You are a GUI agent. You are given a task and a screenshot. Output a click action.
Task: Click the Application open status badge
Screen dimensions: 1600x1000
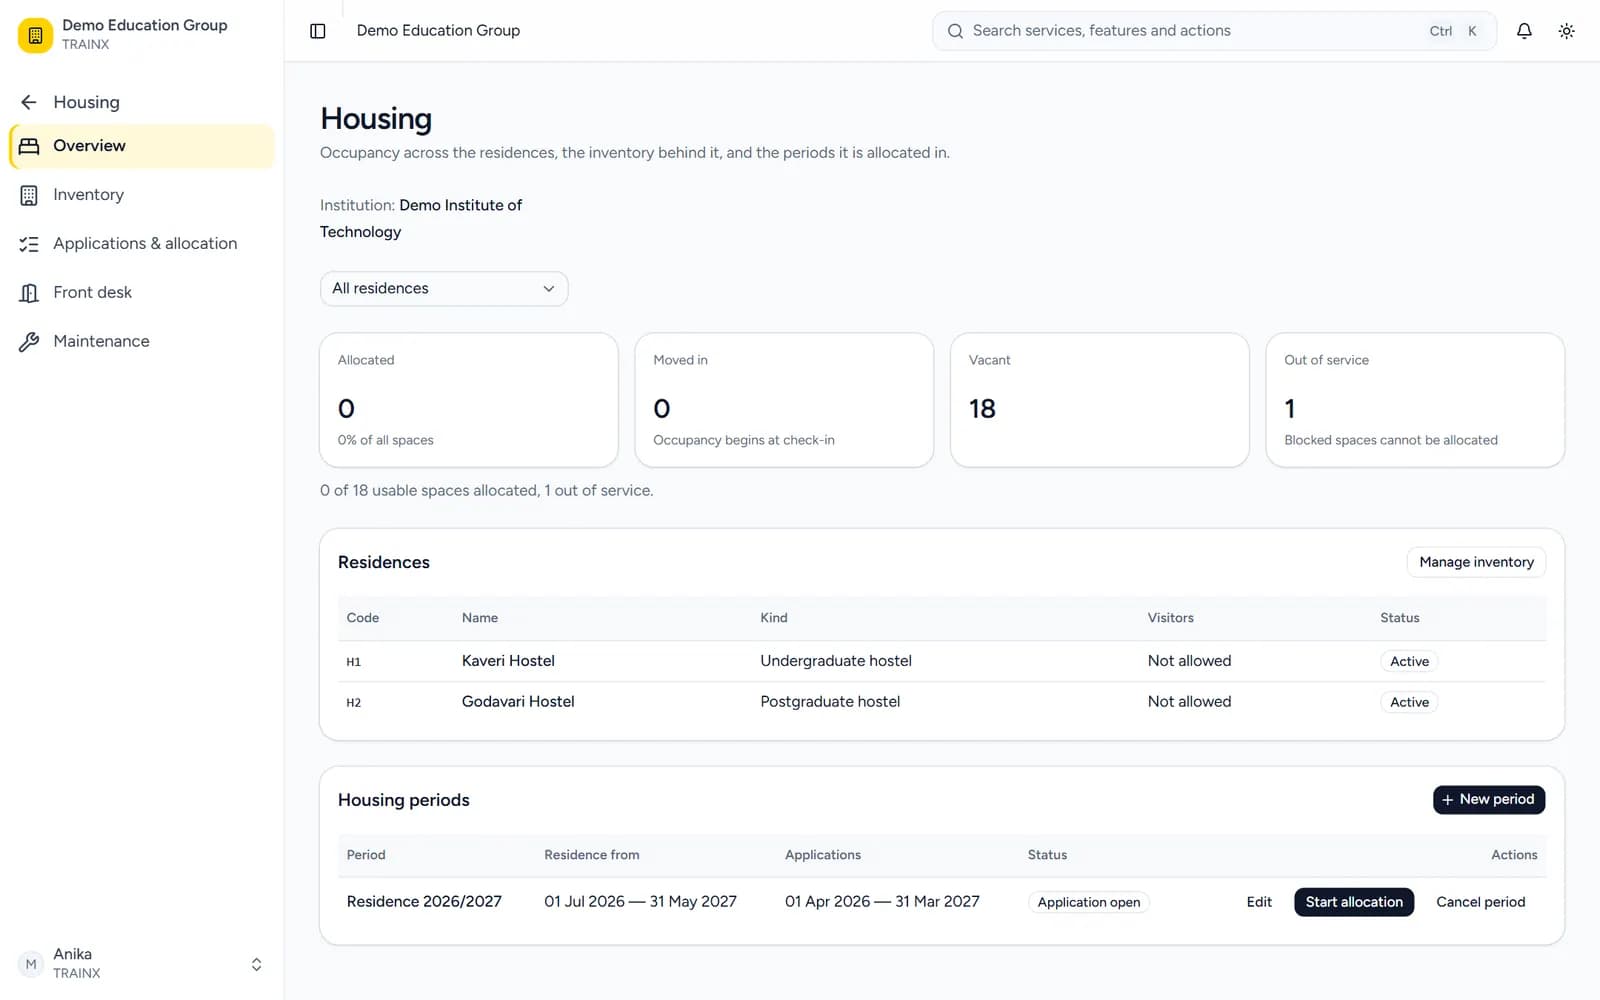(1089, 902)
